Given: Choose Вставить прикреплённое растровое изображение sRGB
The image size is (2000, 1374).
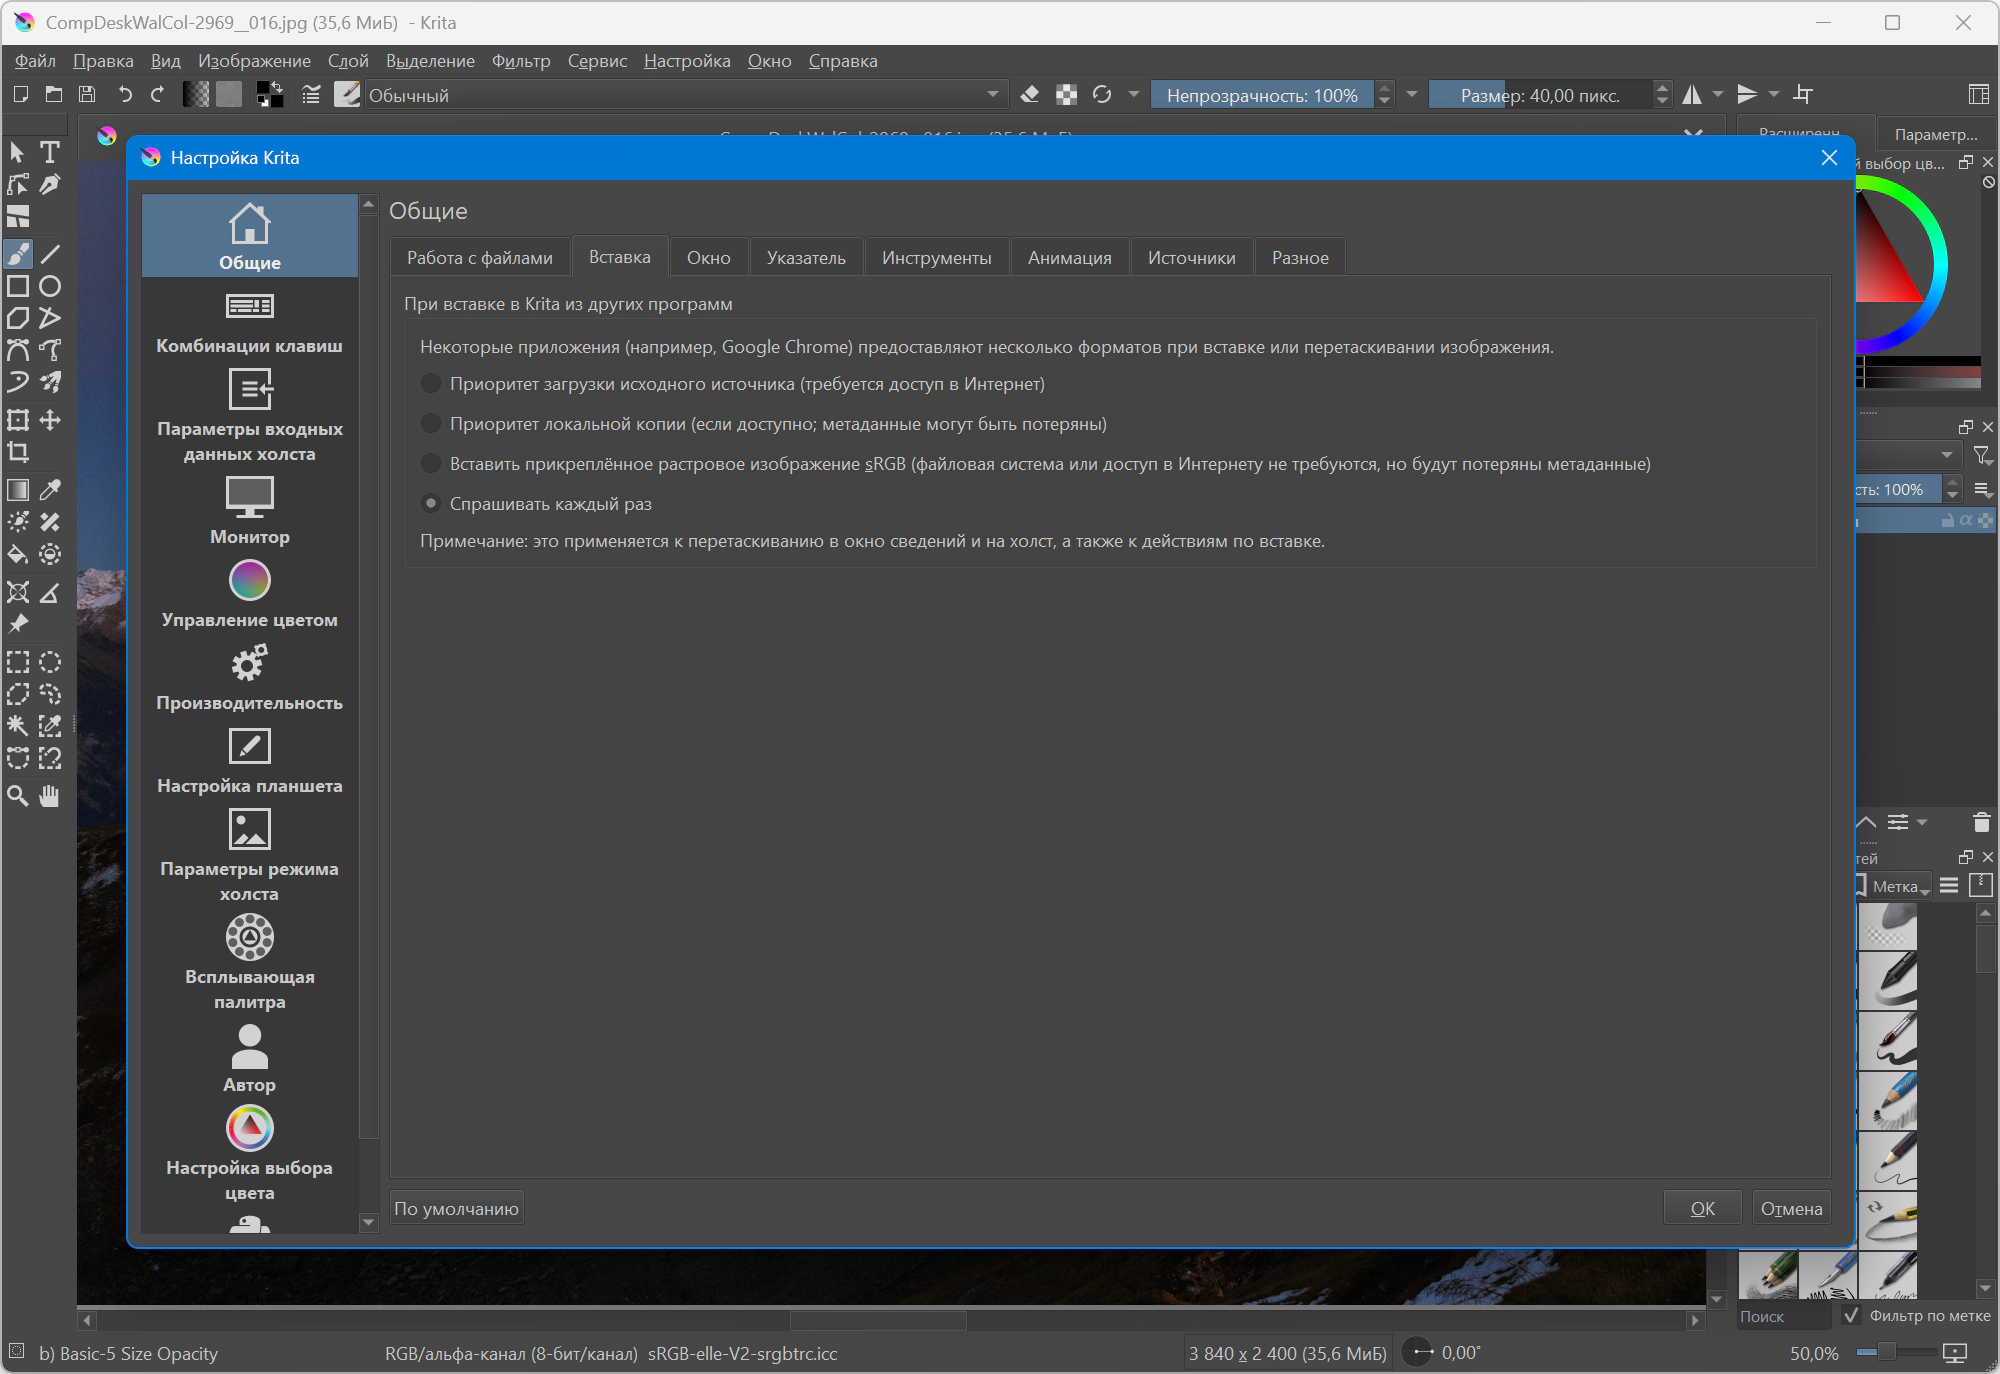Looking at the screenshot, I should [x=1036, y=464].
